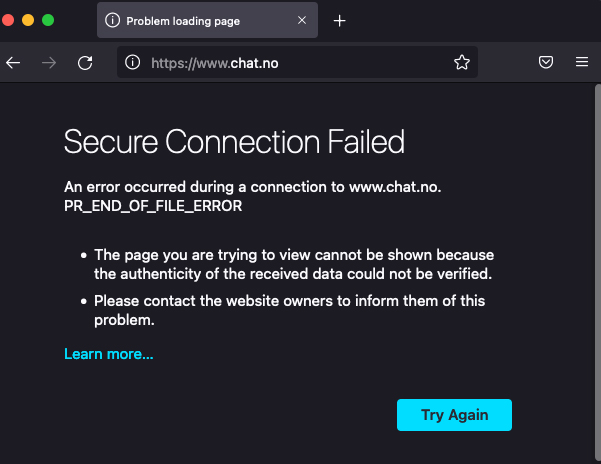Close the Problem loading page tab

(x=303, y=20)
